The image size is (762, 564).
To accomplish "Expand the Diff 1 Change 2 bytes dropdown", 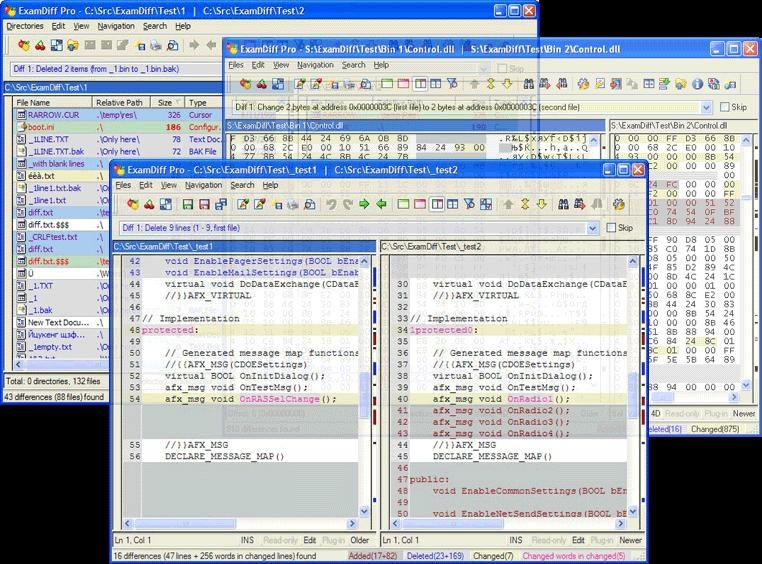I will [706, 107].
